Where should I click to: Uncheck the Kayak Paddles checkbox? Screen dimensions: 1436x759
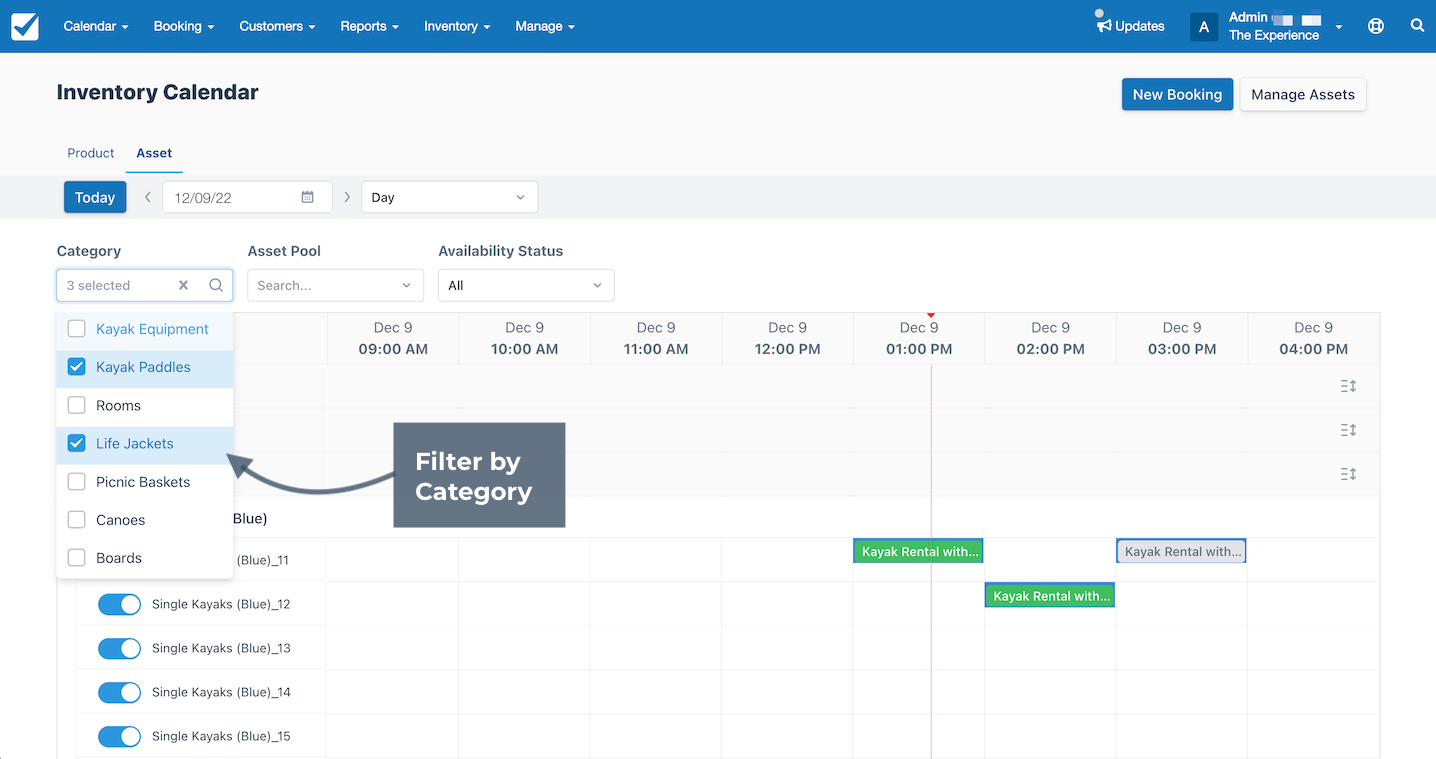(x=76, y=367)
